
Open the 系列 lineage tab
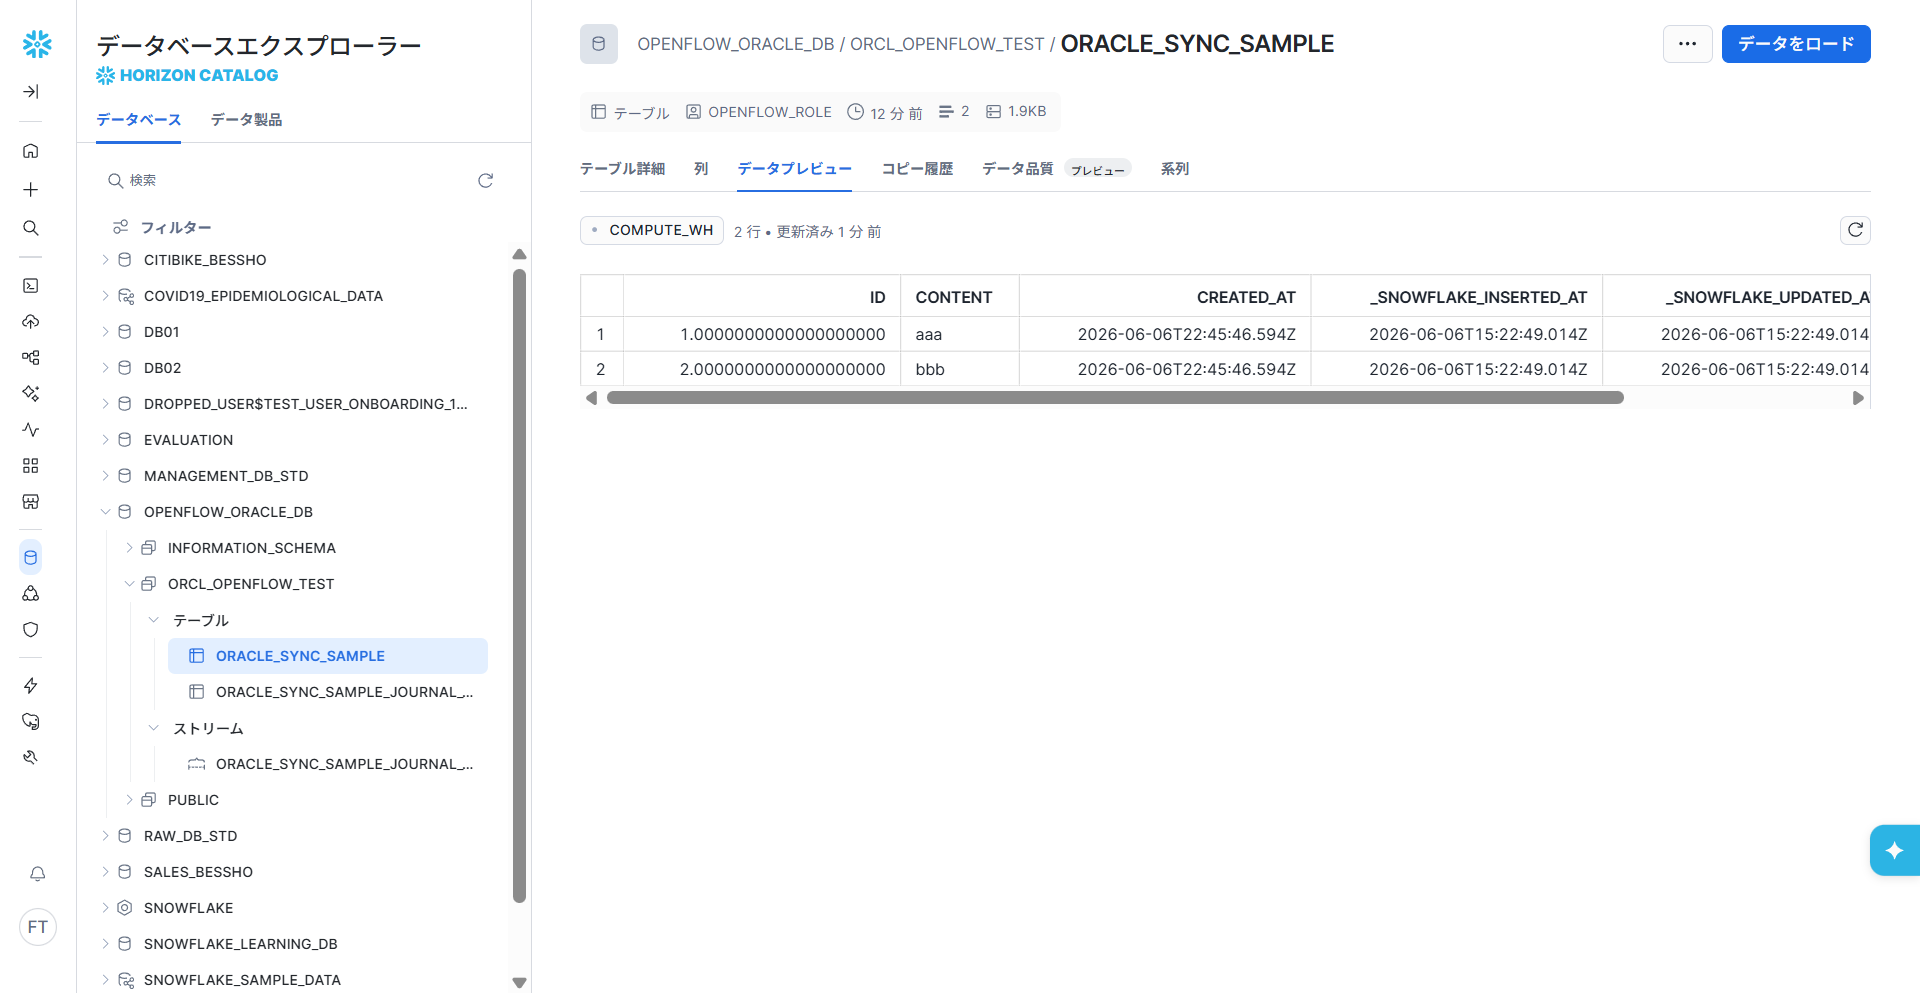[1175, 169]
